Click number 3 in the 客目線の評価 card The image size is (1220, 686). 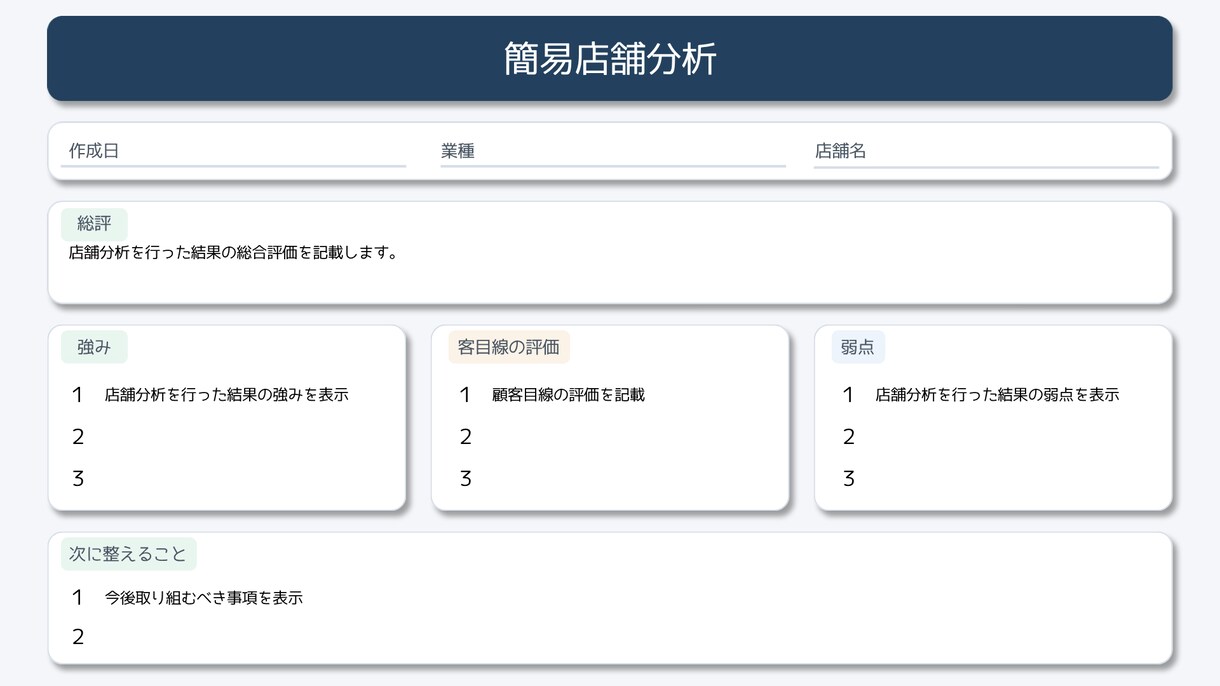(465, 479)
